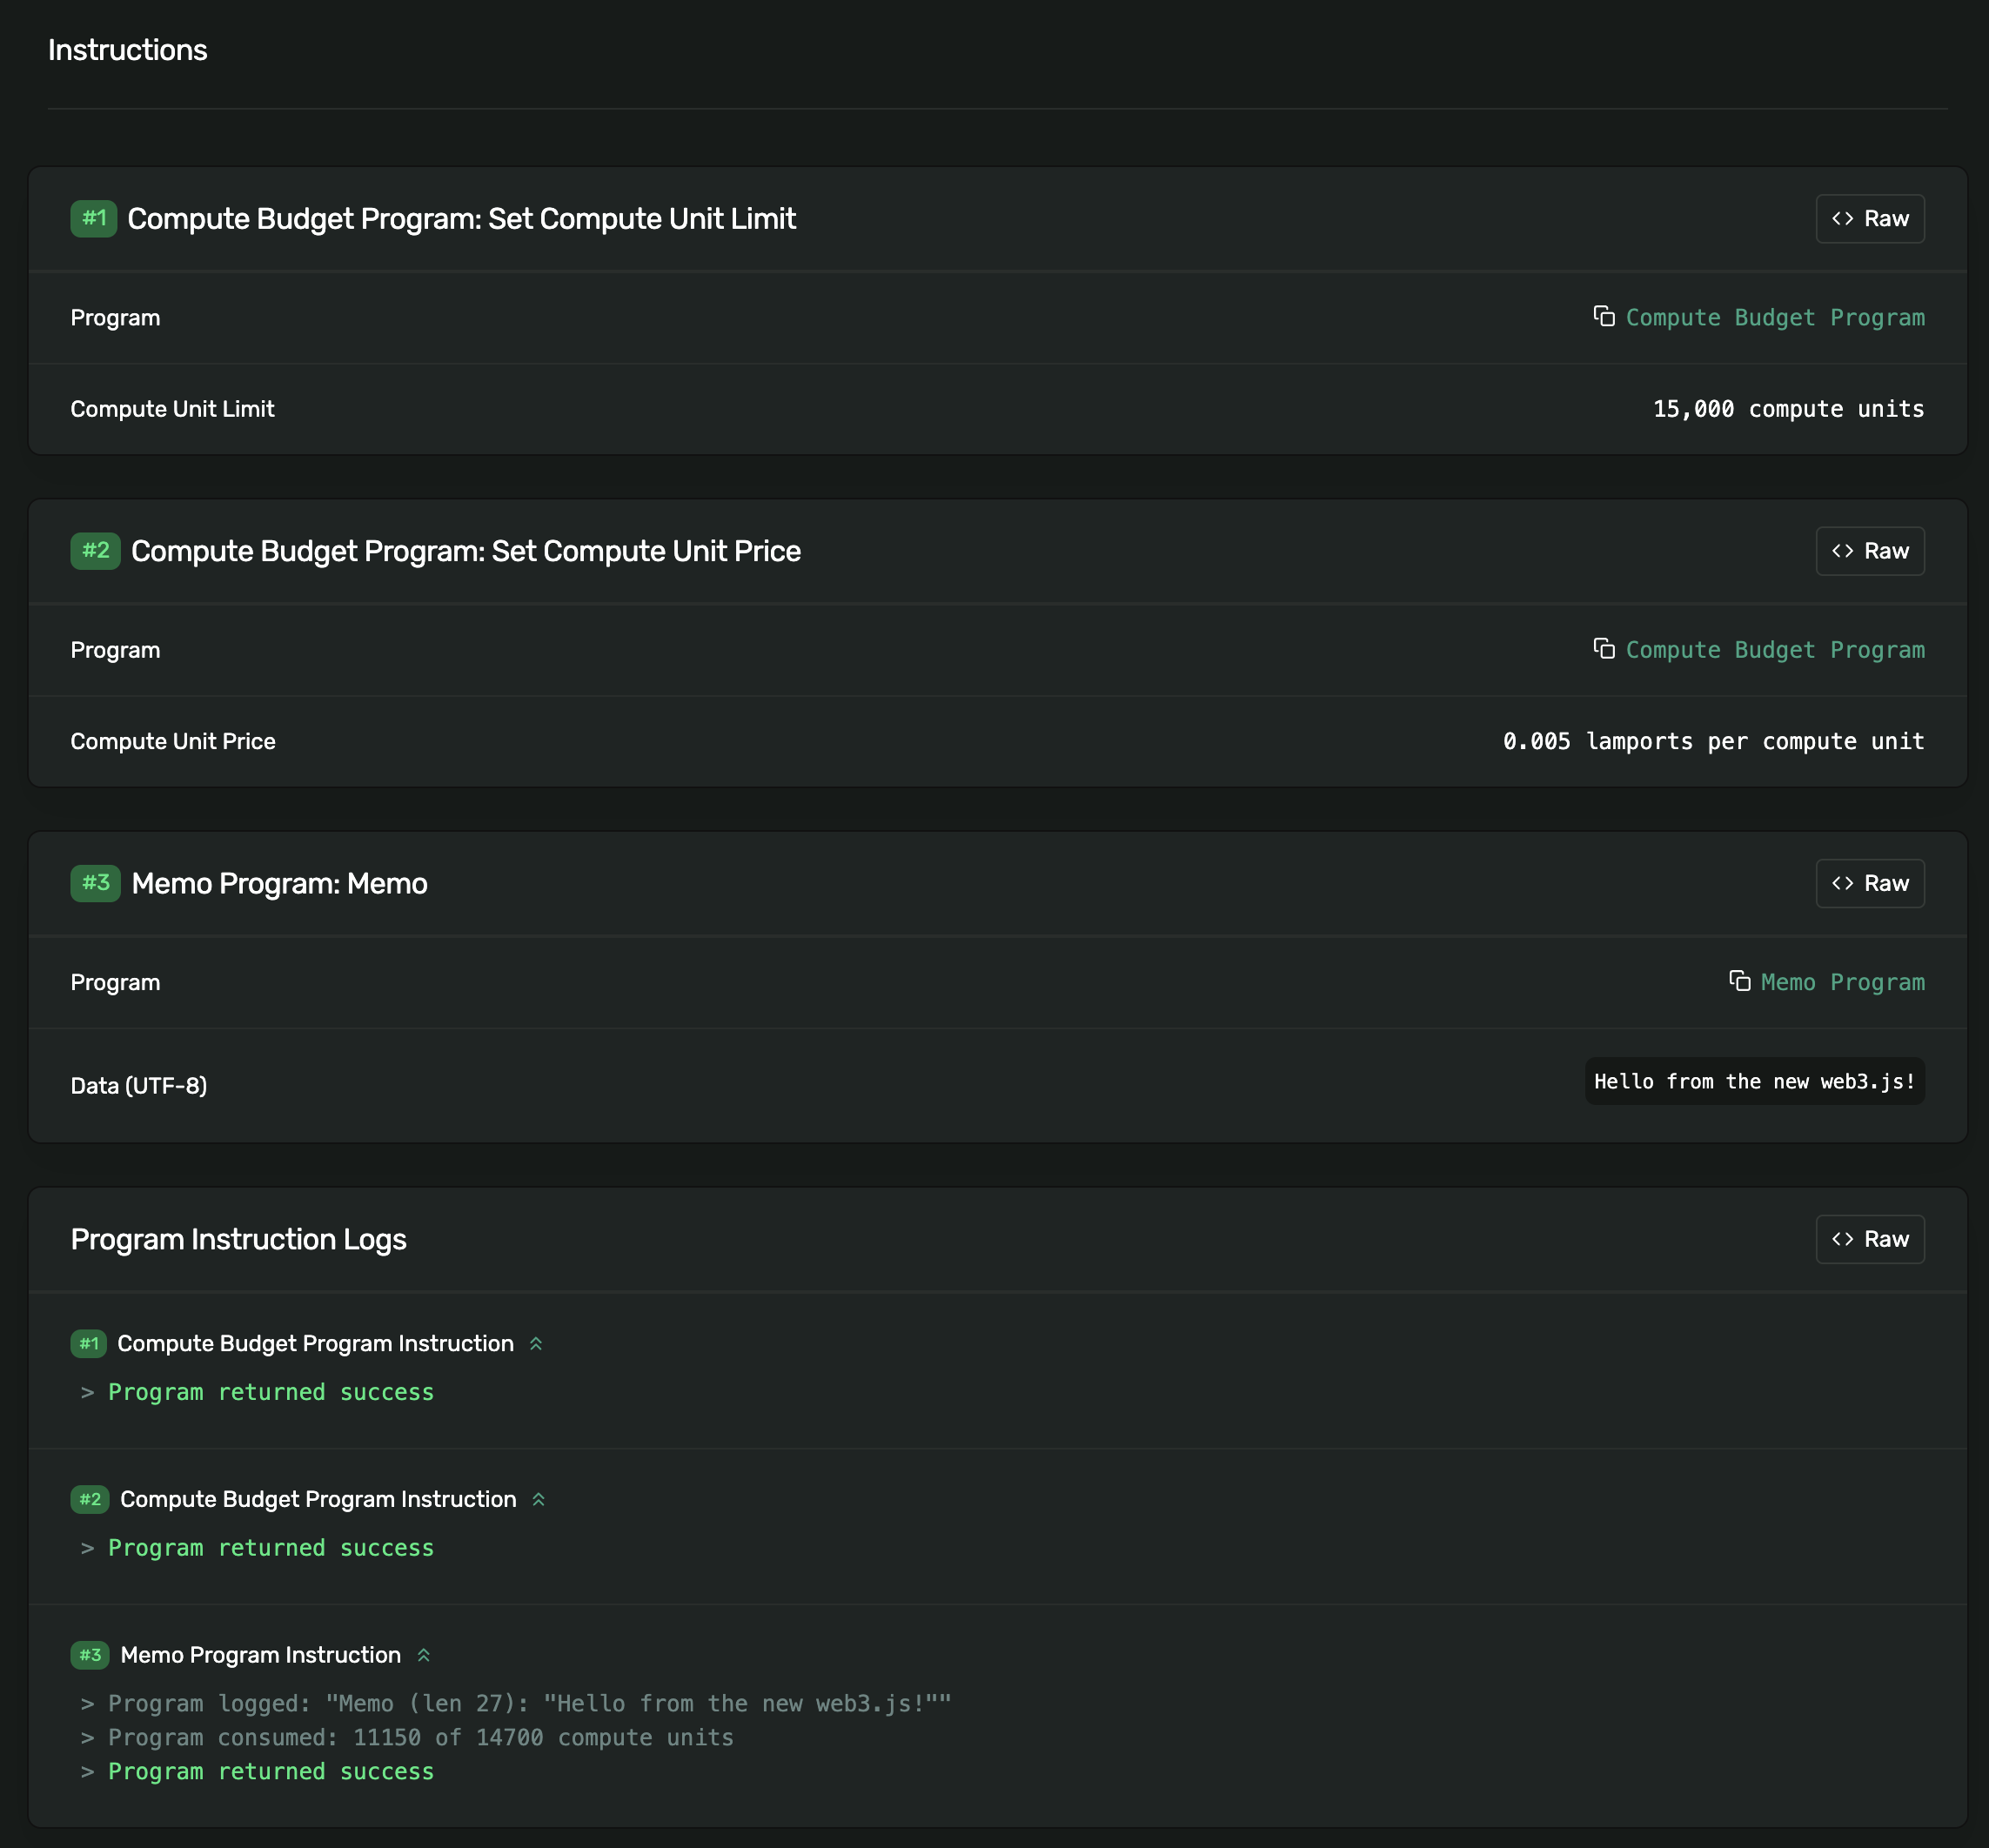The width and height of the screenshot is (1989, 1848).
Task: Open Compute Budget Program link in instruction #1
Action: coord(1774,318)
